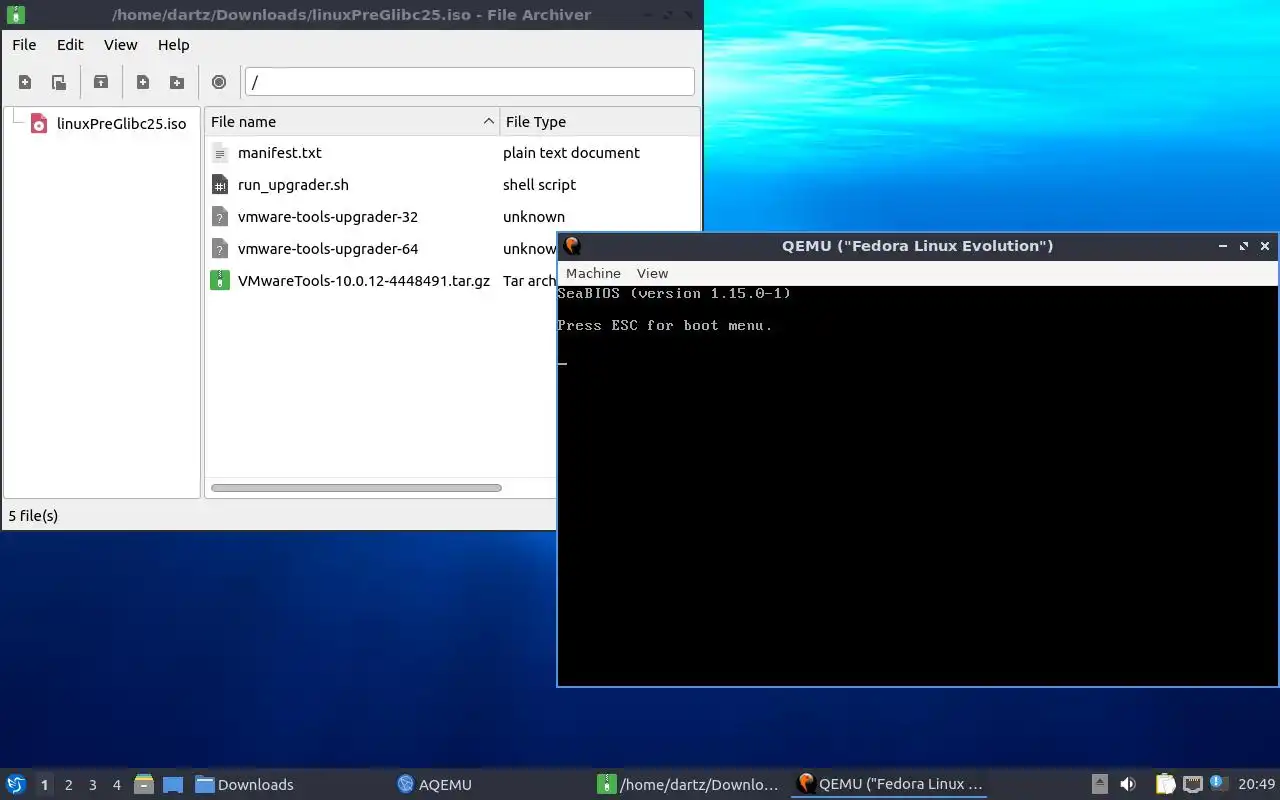Click the clipboard manager tray icon
This screenshot has width=1280, height=800.
1166,784
